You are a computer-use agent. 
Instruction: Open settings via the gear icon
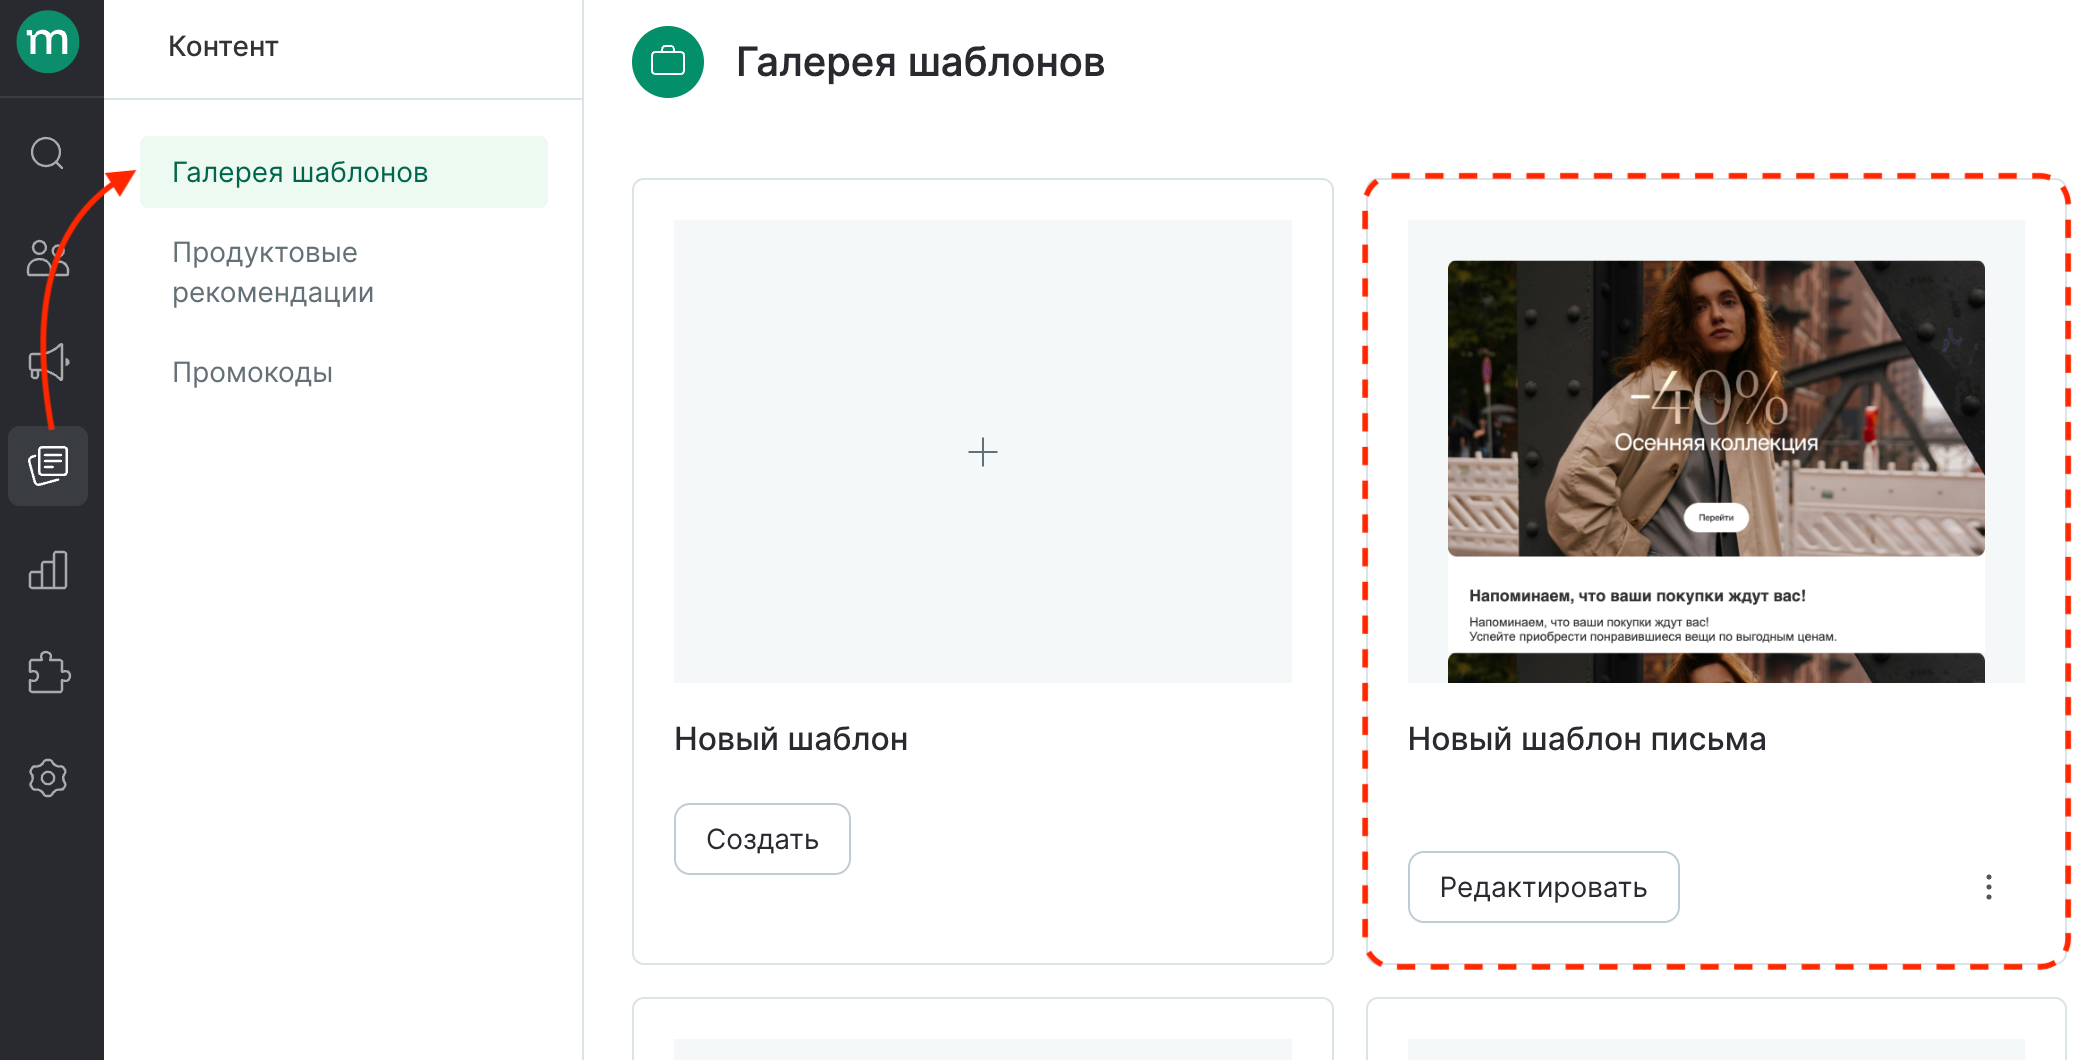(47, 778)
